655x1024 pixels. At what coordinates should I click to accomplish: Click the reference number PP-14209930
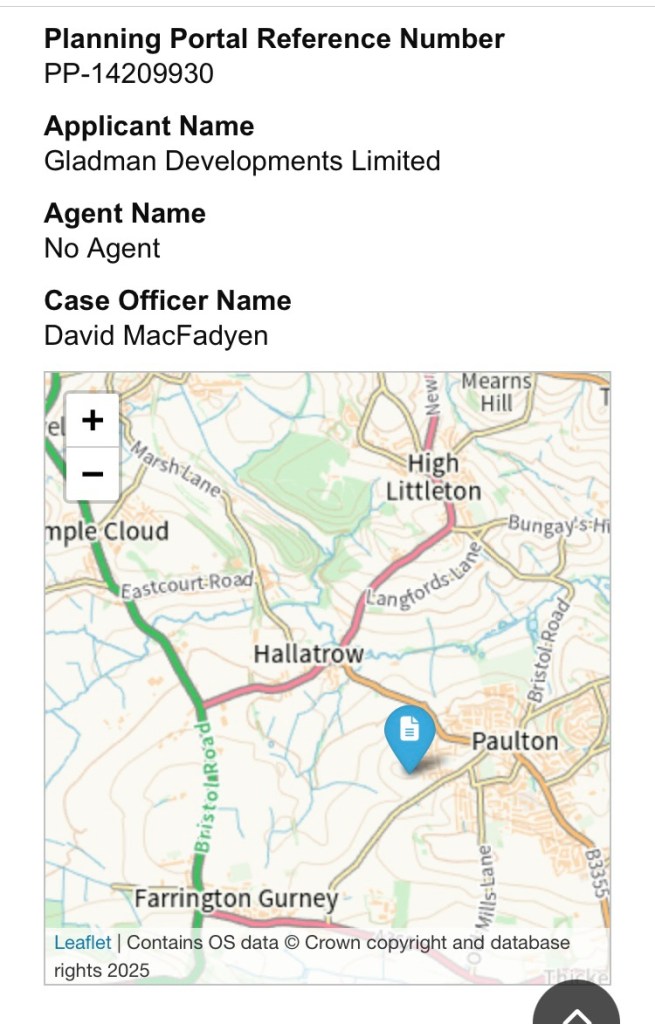coord(128,74)
